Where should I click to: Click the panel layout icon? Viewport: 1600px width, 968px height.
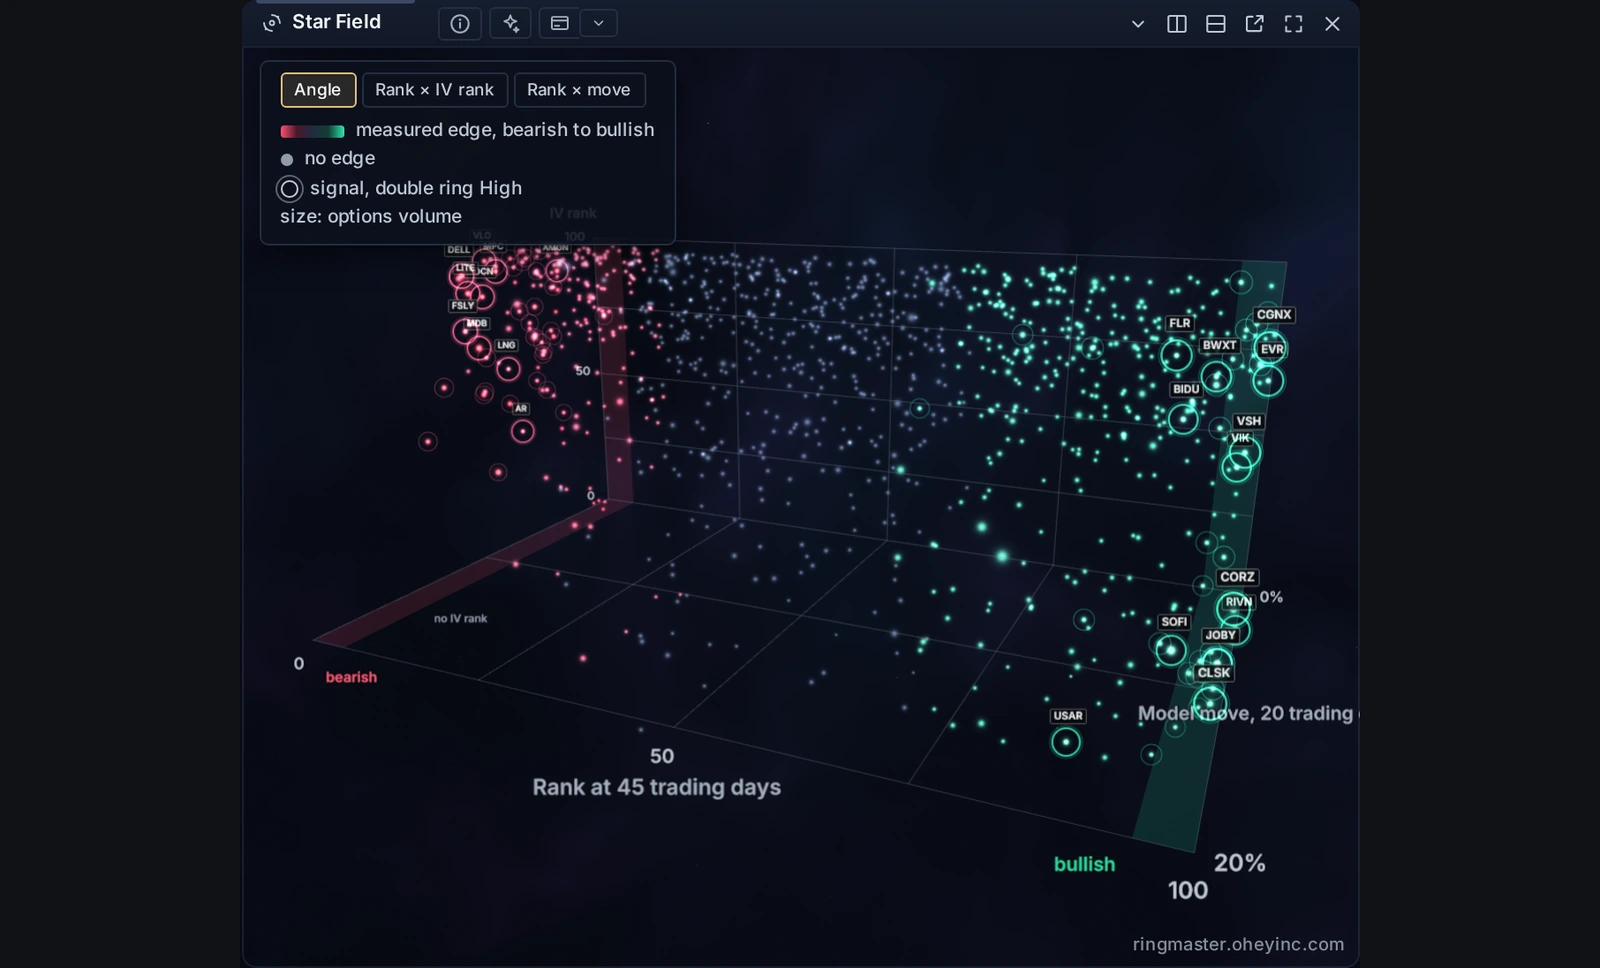560,23
